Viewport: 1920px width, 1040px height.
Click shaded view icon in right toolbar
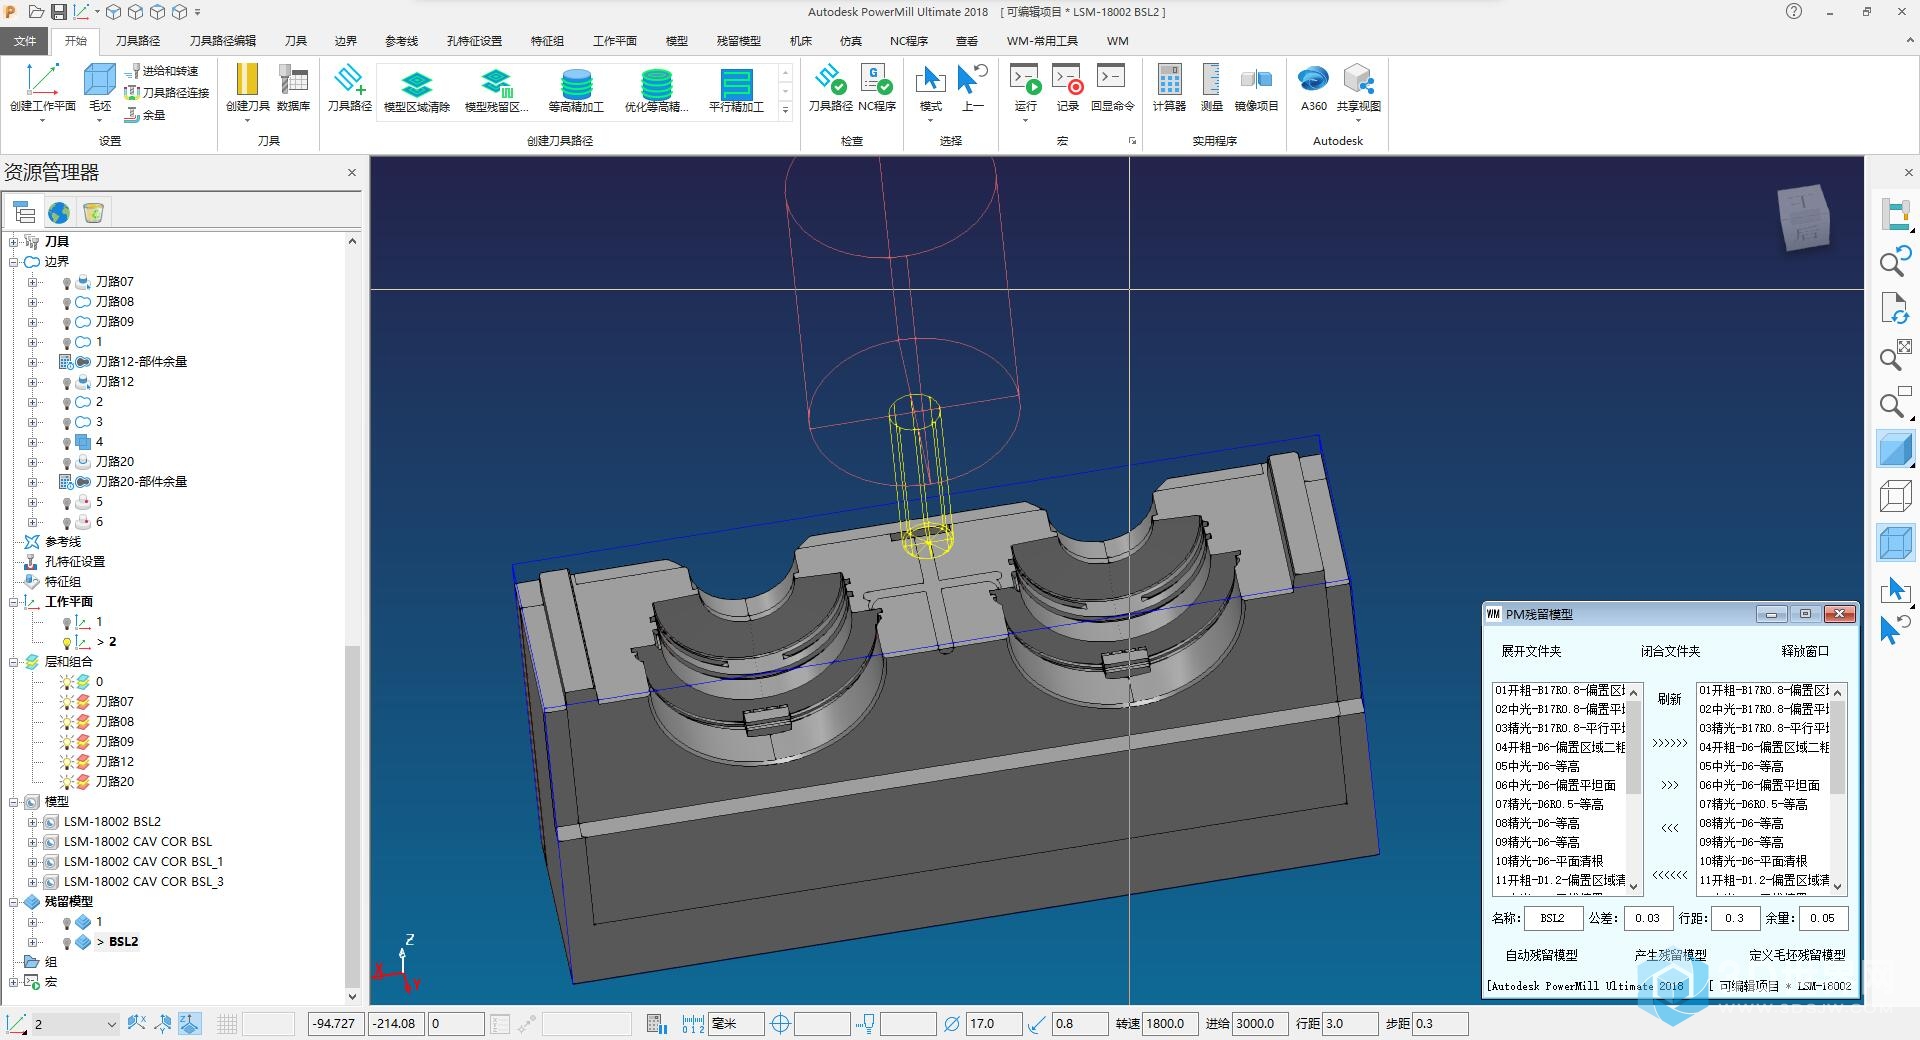pos(1895,449)
